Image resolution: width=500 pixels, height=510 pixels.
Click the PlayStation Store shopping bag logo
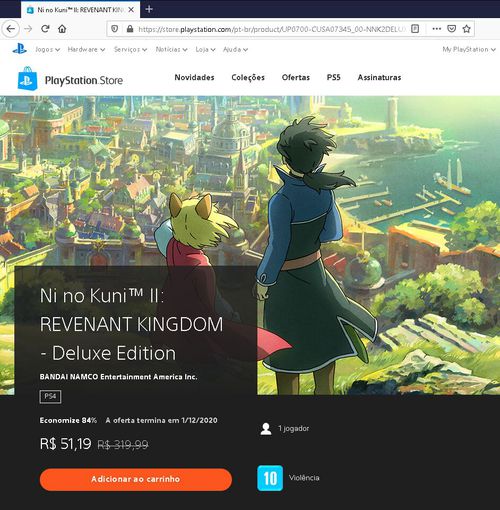click(27, 78)
